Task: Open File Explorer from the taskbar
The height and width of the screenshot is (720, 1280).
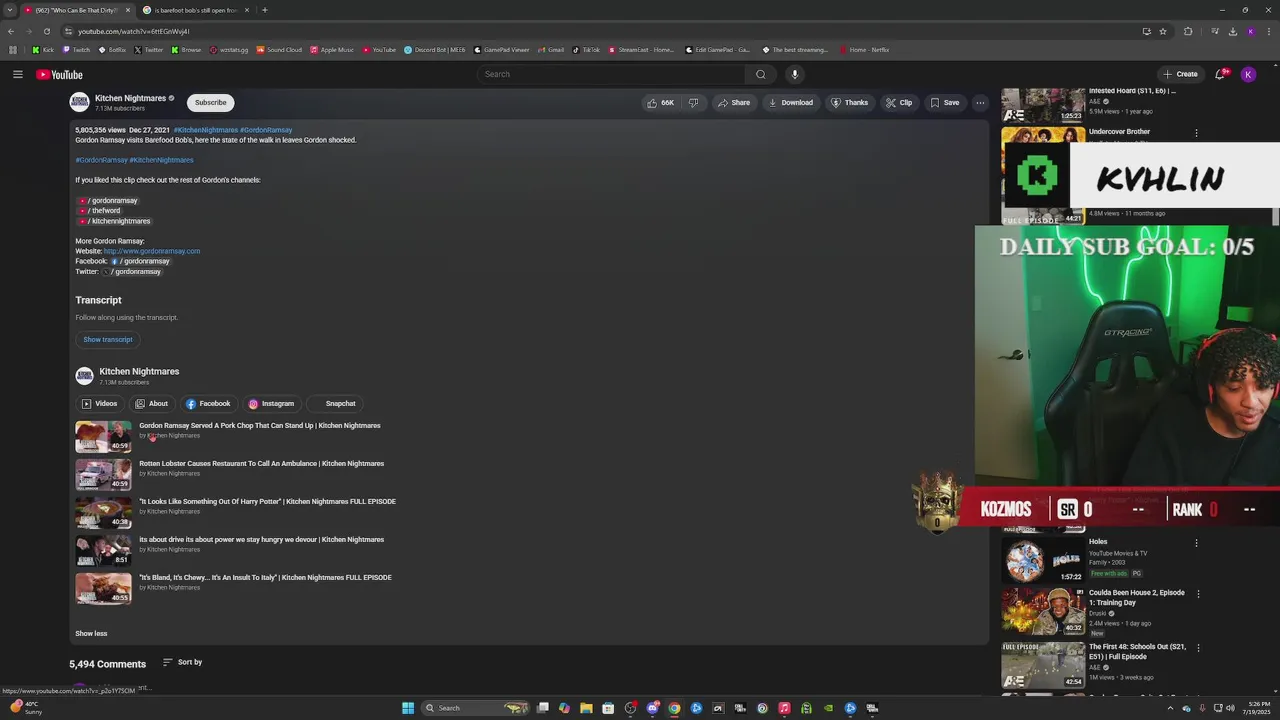Action: [586, 708]
